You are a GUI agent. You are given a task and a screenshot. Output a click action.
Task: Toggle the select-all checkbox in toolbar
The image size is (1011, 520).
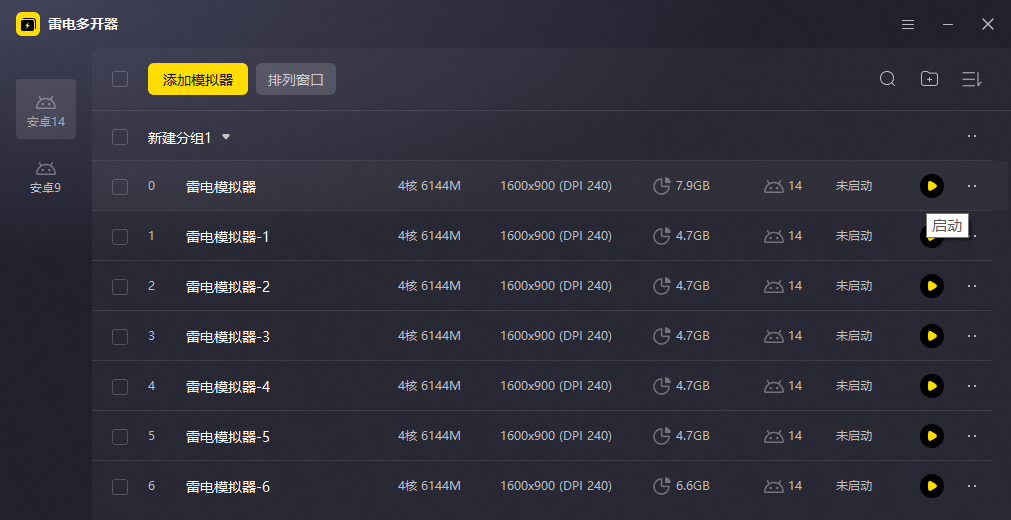click(120, 79)
